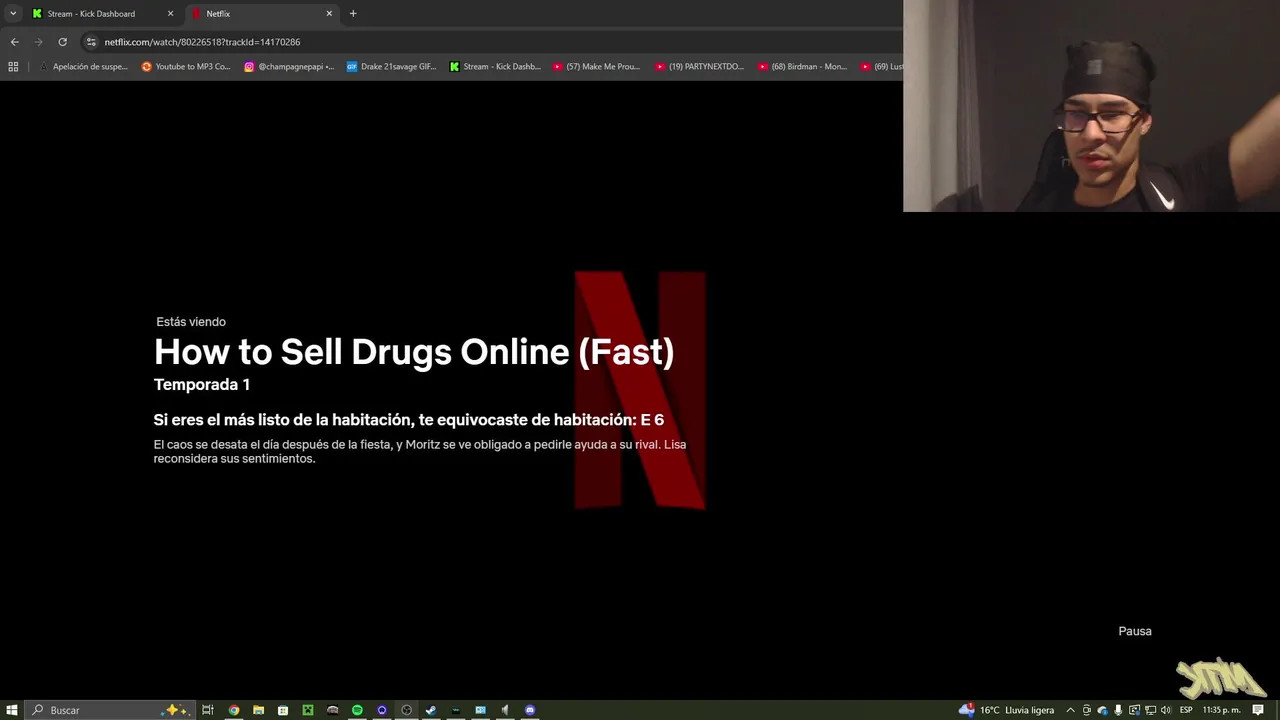Open Steam from the taskbar
Image resolution: width=1280 pixels, height=720 pixels.
coord(431,710)
